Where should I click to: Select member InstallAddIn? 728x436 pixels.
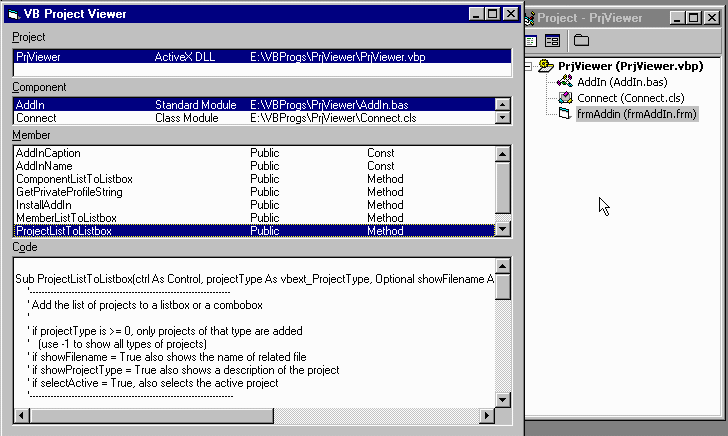[254, 205]
